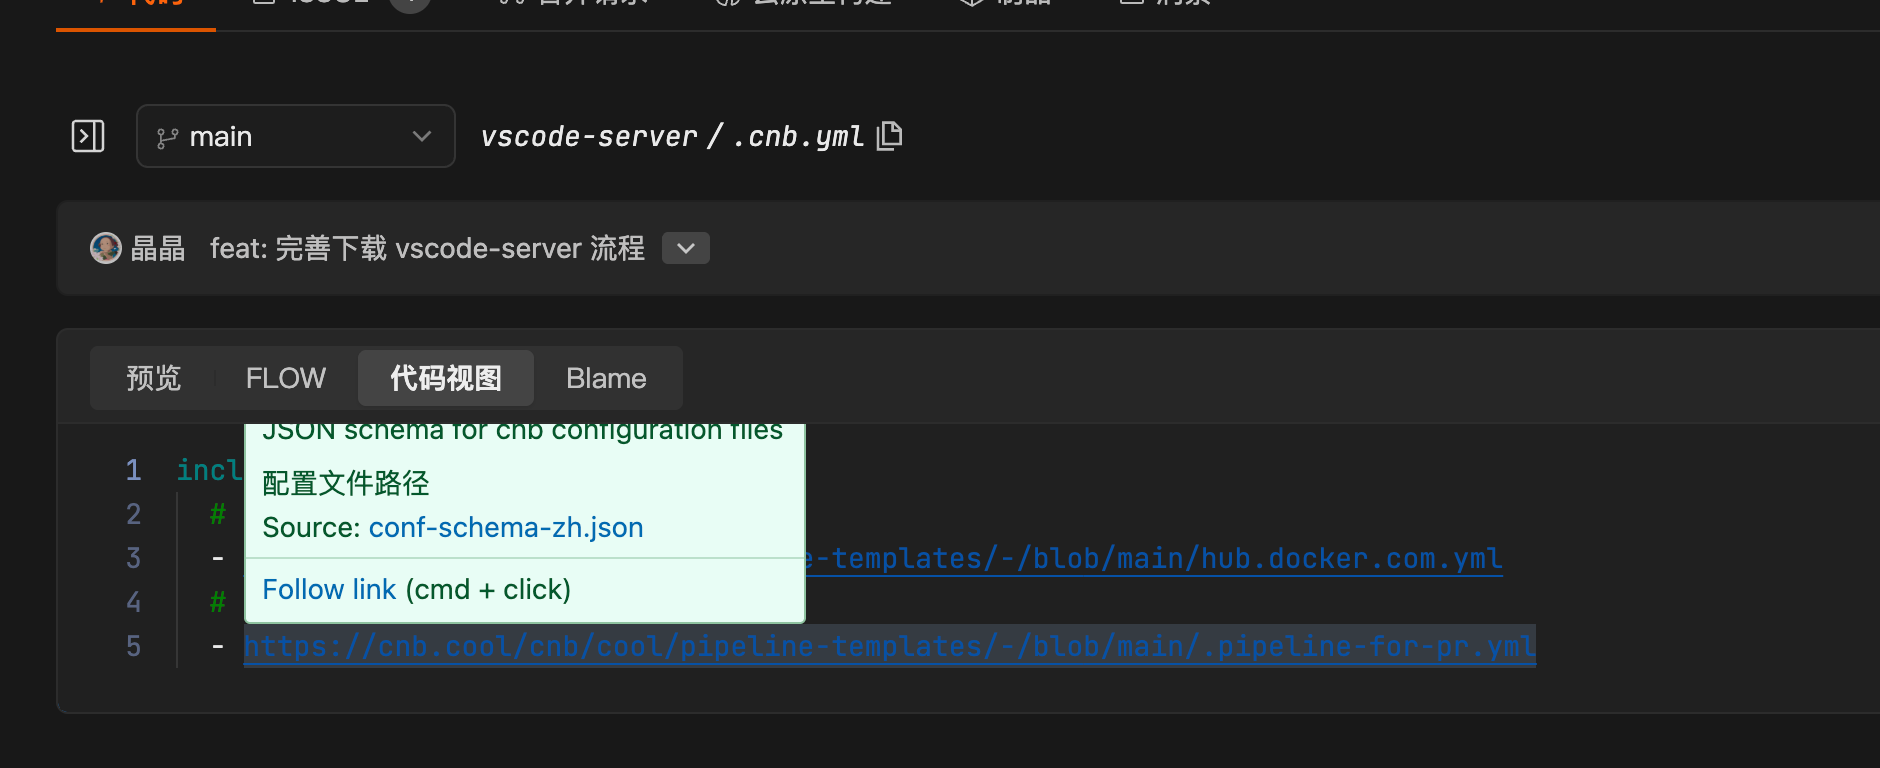Open the vscode-server breadcrumb folder
Screen dimensions: 1880x768
point(588,136)
